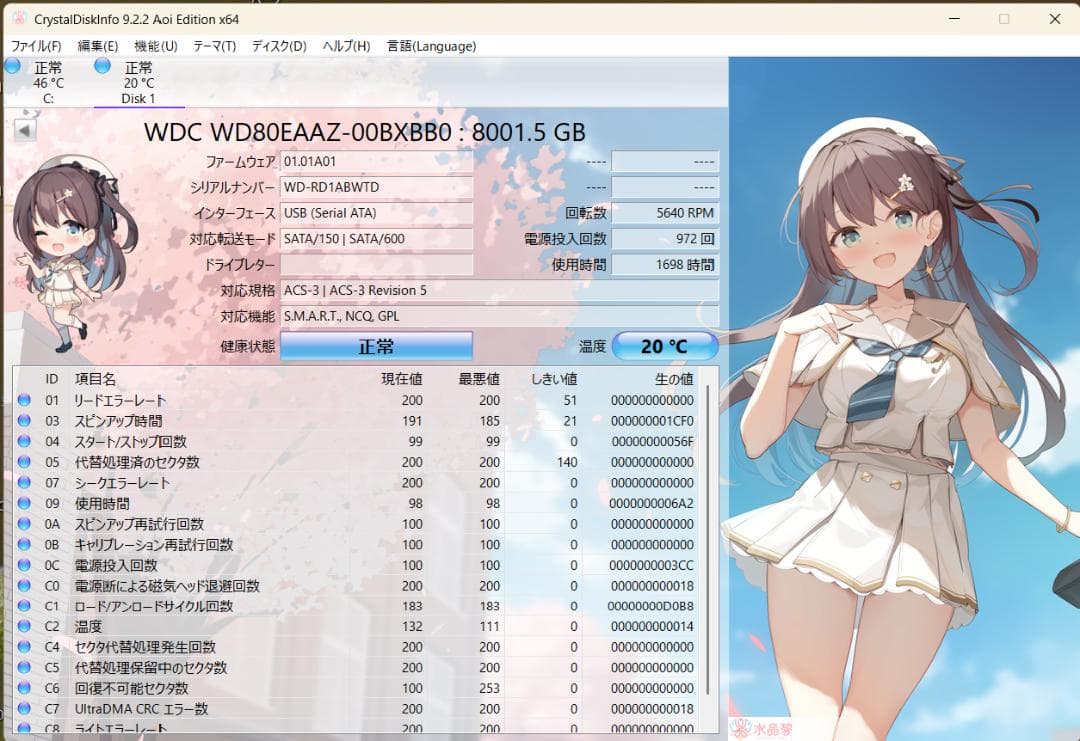
Task: Open the 言語(Language) menu
Action: click(431, 46)
